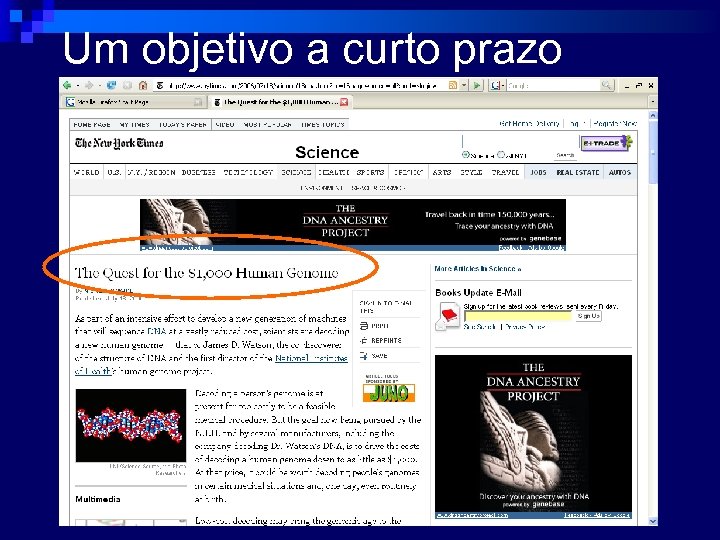Open the list-all-tabs dropdown arrow
The width and height of the screenshot is (720, 540).
(x=652, y=102)
